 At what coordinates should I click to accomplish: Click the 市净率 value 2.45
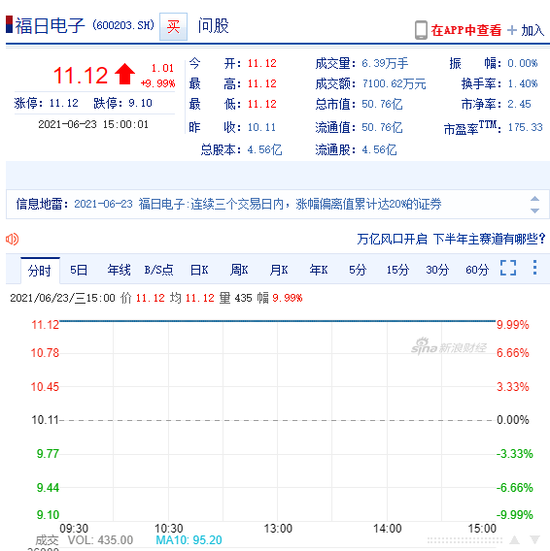coord(519,104)
